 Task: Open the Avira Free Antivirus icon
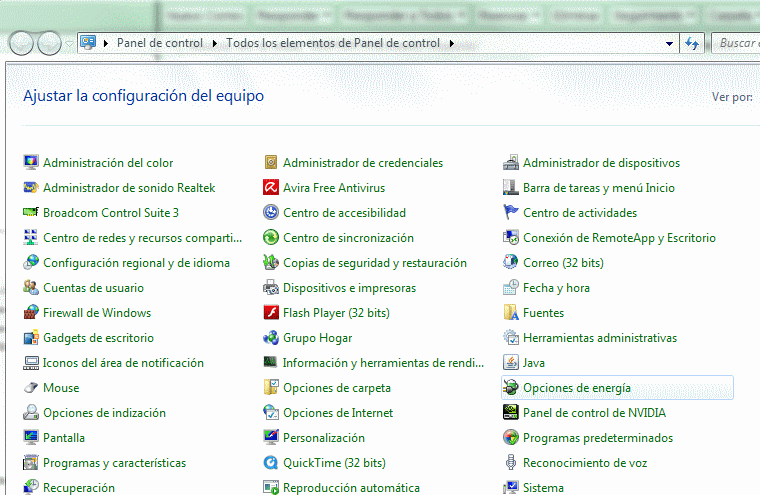[270, 188]
